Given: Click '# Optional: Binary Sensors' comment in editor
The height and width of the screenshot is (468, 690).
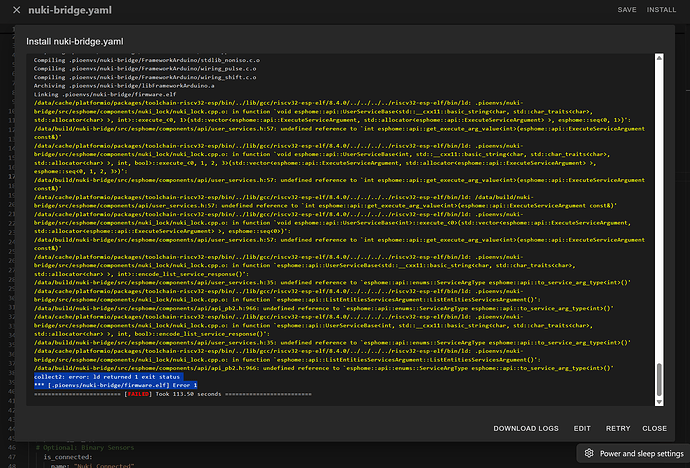Looking at the screenshot, I should [x=85, y=448].
